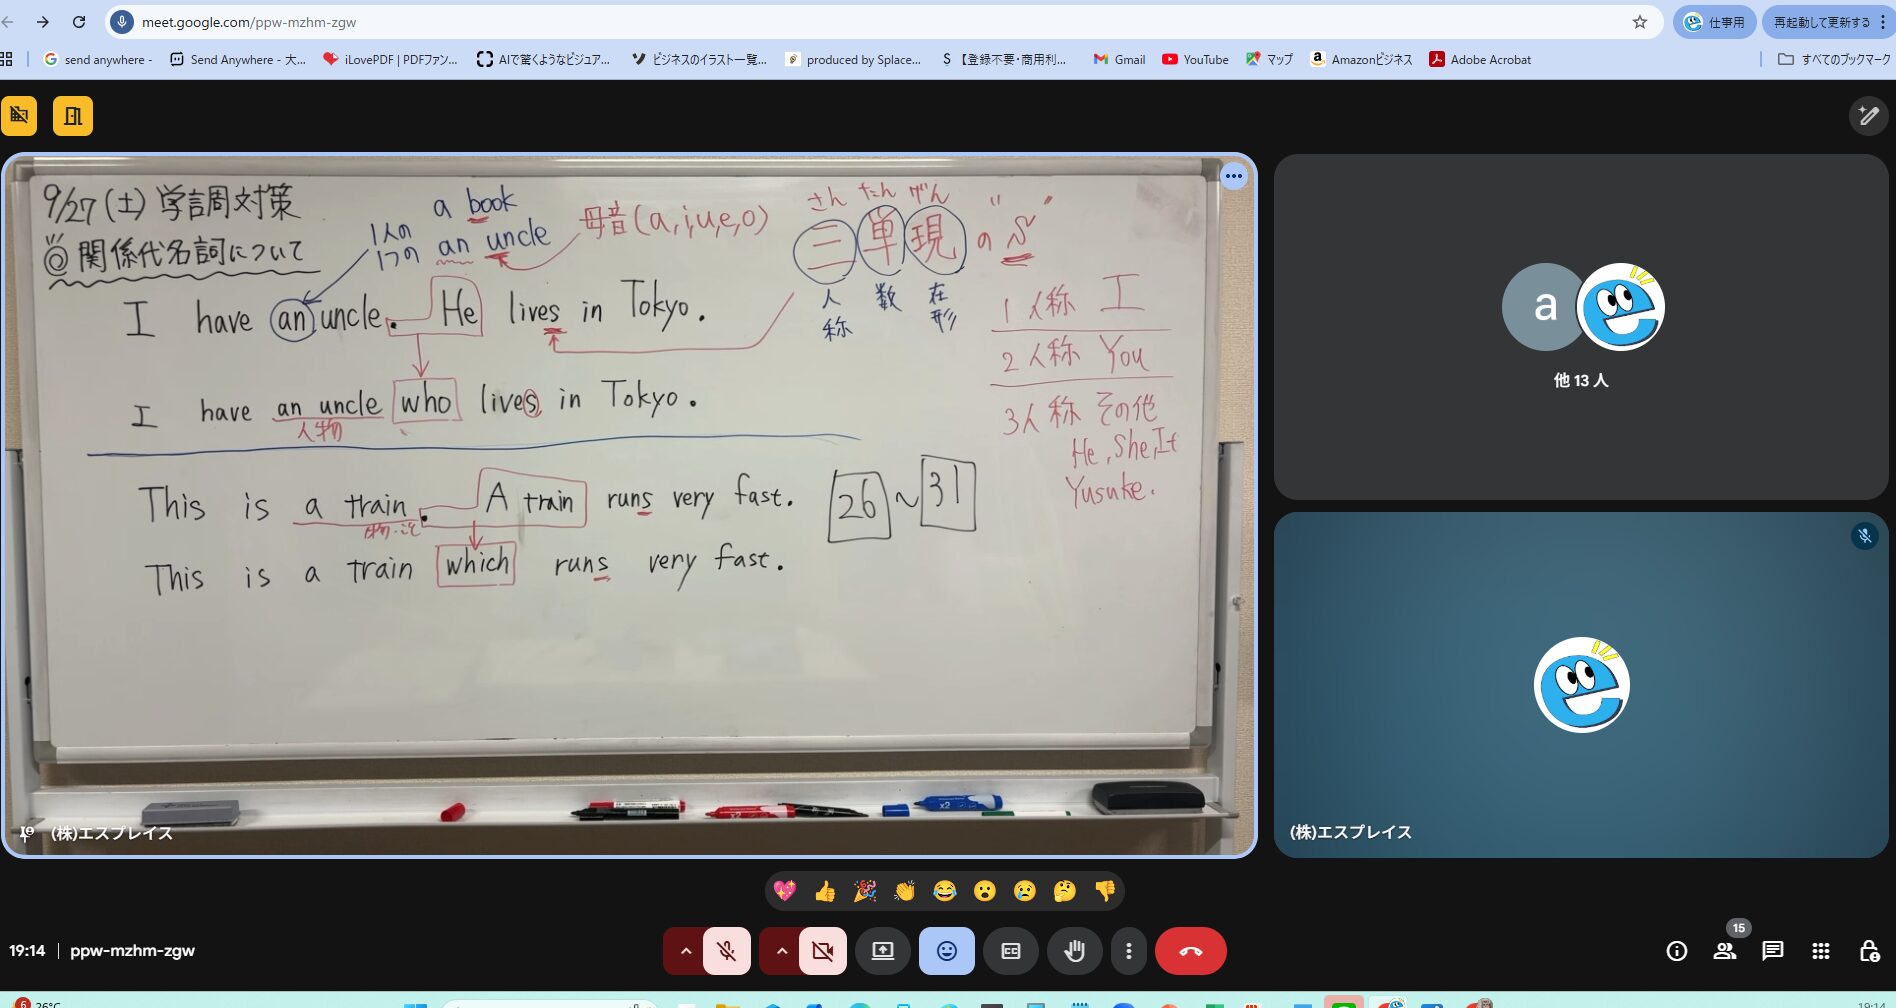Expand audio settings arrow beside microphone

pyautogui.click(x=685, y=951)
